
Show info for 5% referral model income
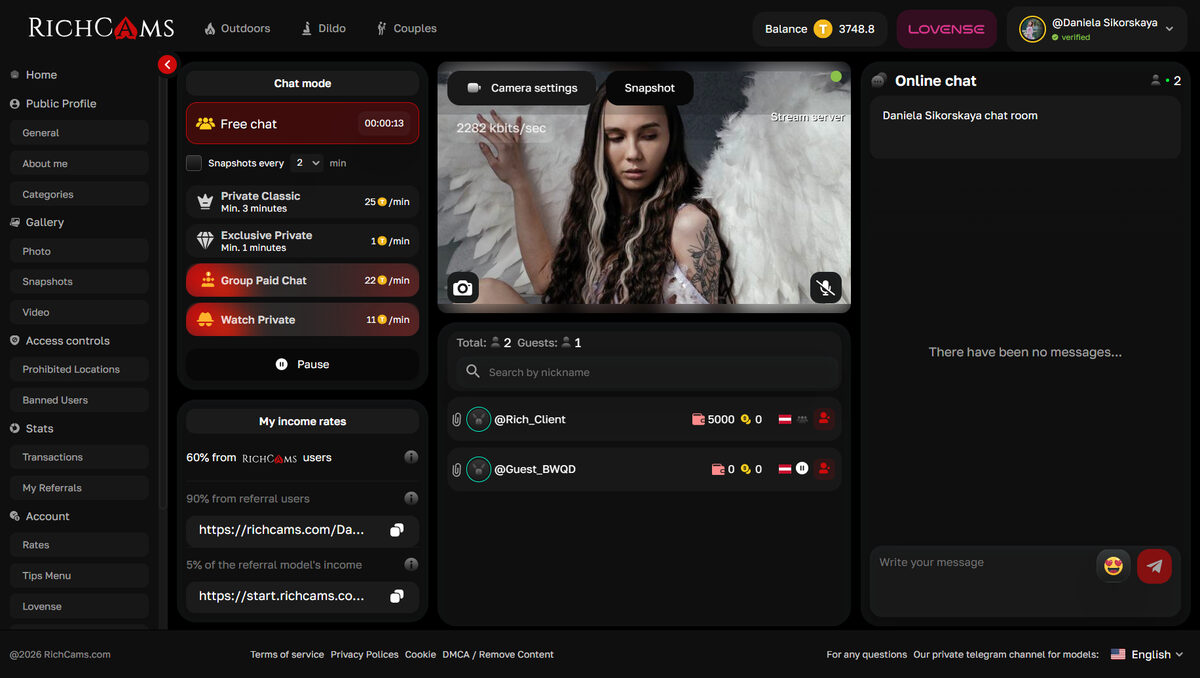click(411, 564)
